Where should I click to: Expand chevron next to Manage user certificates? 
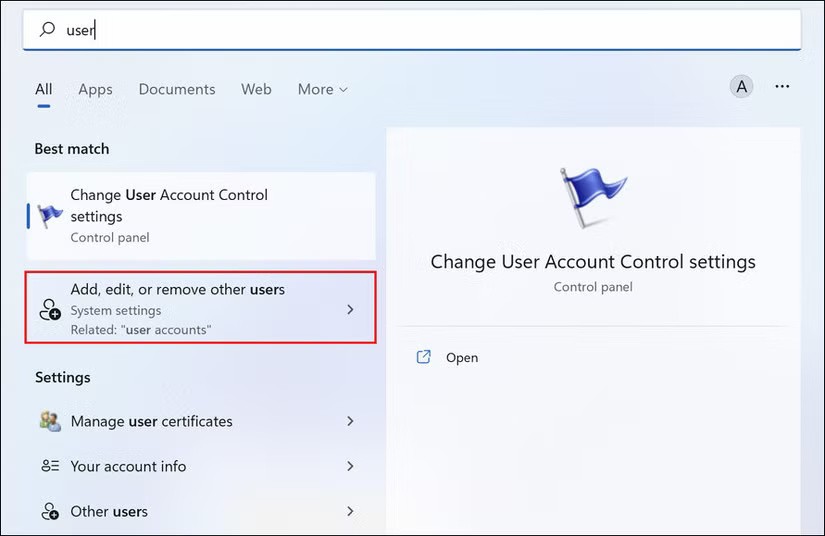pyautogui.click(x=350, y=421)
